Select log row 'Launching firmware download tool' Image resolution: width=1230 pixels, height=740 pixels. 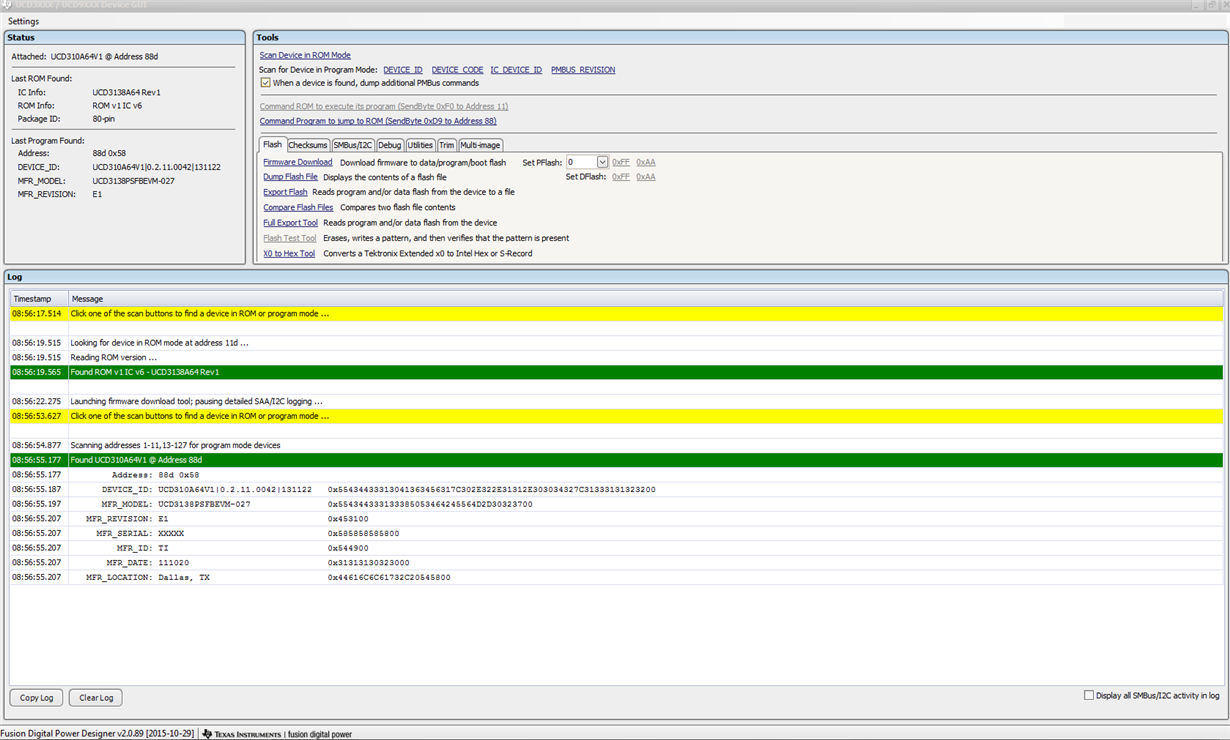[616, 401]
